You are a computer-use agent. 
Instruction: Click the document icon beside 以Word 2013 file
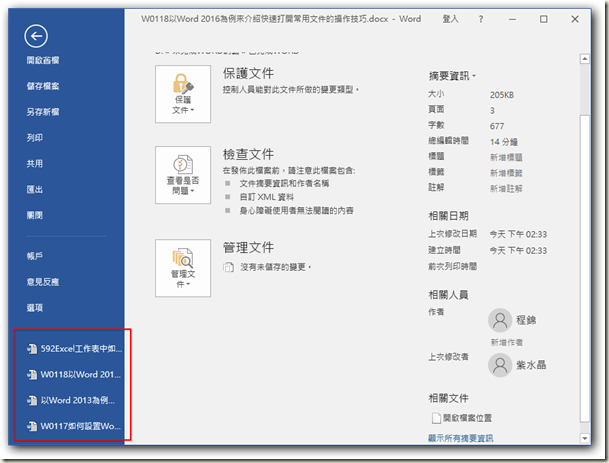click(x=32, y=400)
